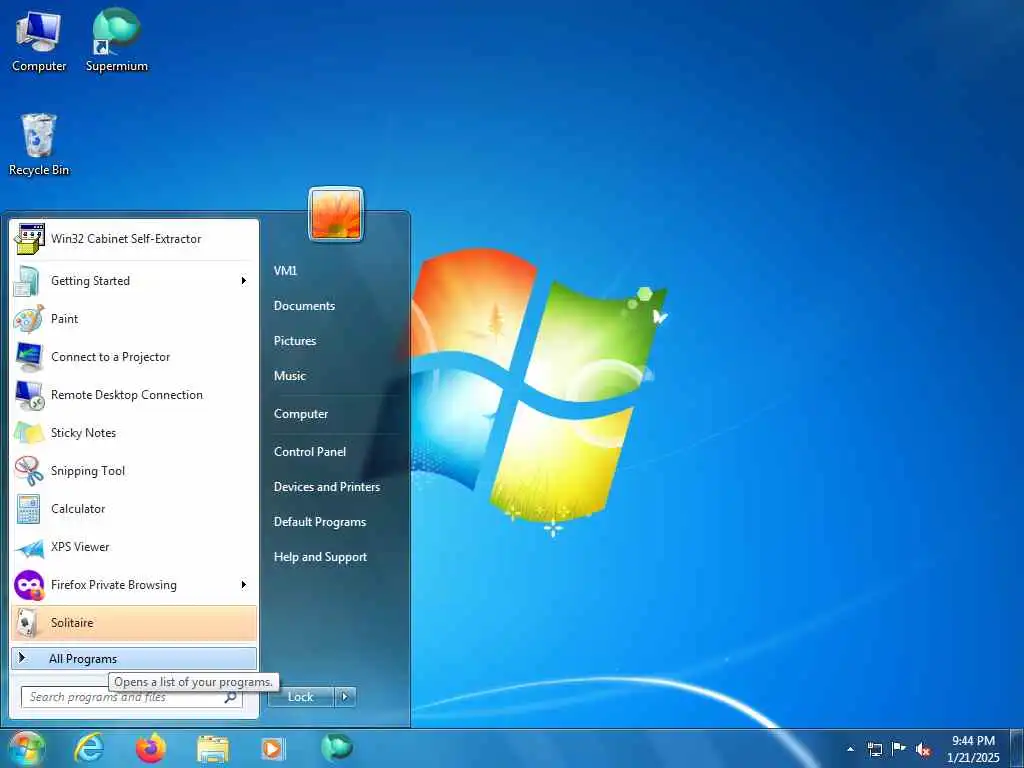Click the Remote Desktop Connection icon
Screen dimensions: 1024x768
click(x=29, y=395)
